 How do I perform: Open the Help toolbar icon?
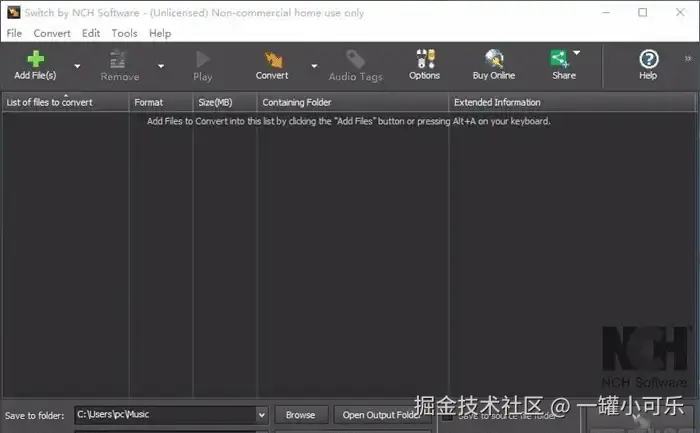tap(649, 59)
